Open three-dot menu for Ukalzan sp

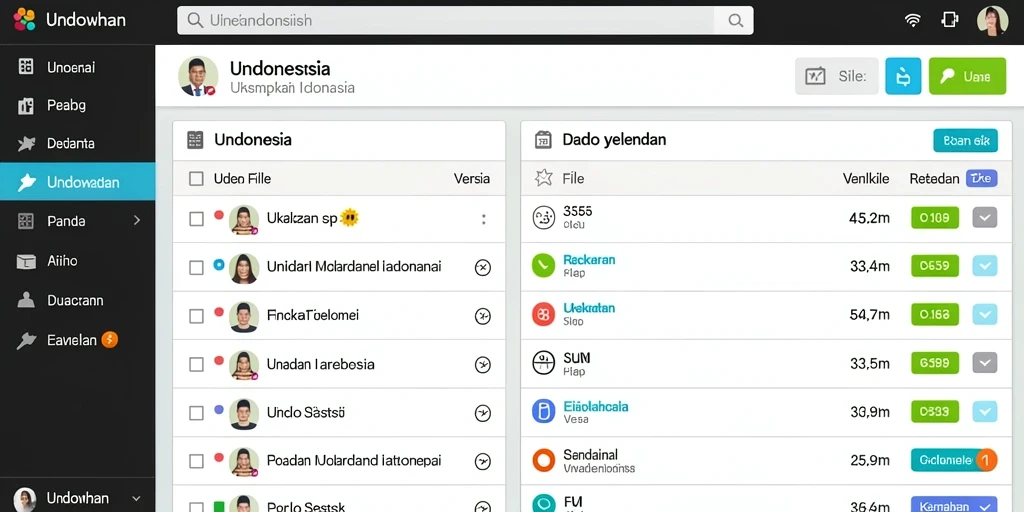(x=483, y=219)
